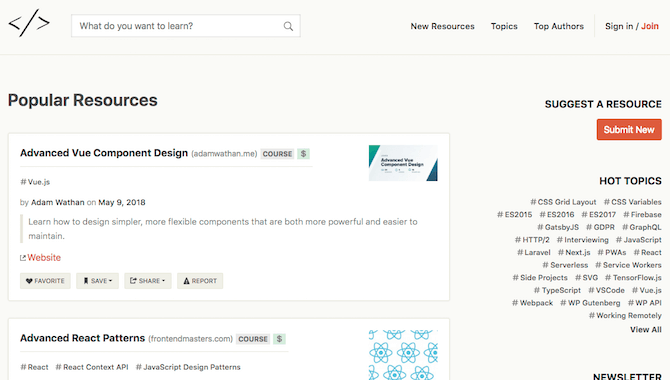Screen dimensions: 670x380
Task: Open New Resources page
Action: pos(442,26)
